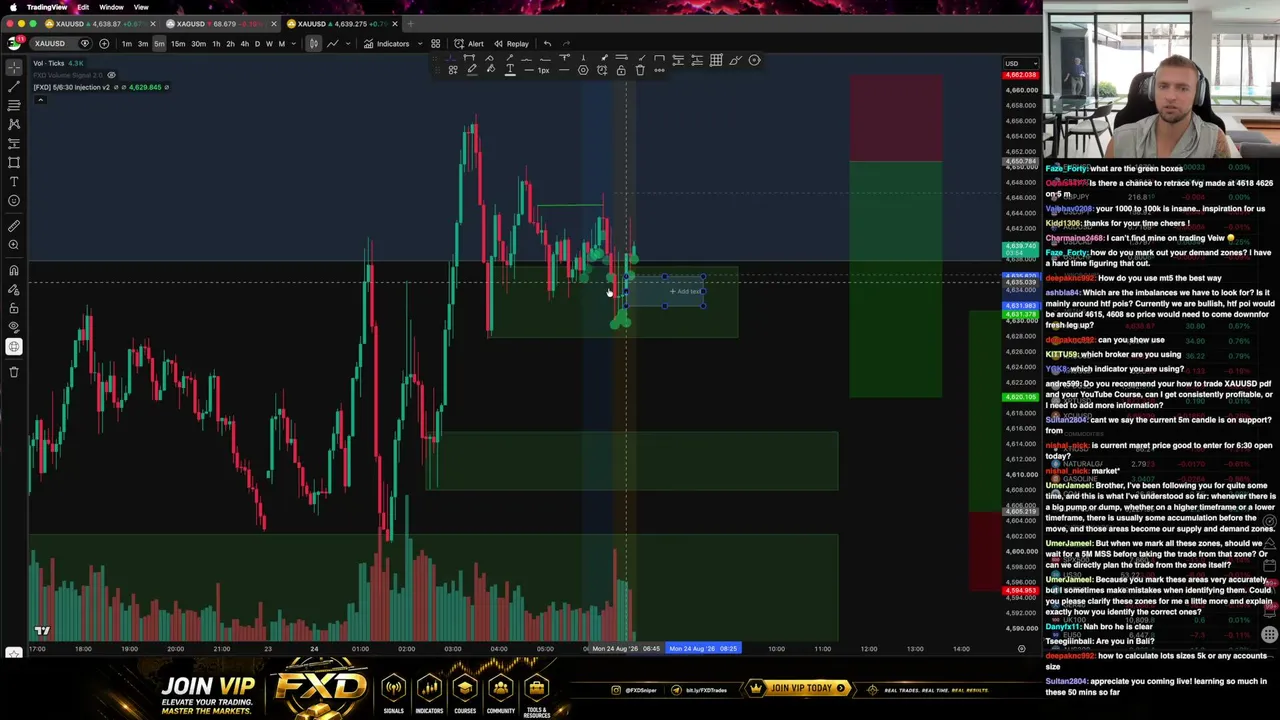The width and height of the screenshot is (1280, 720).
Task: Select the crosshair cursor tool
Action: click(14, 67)
